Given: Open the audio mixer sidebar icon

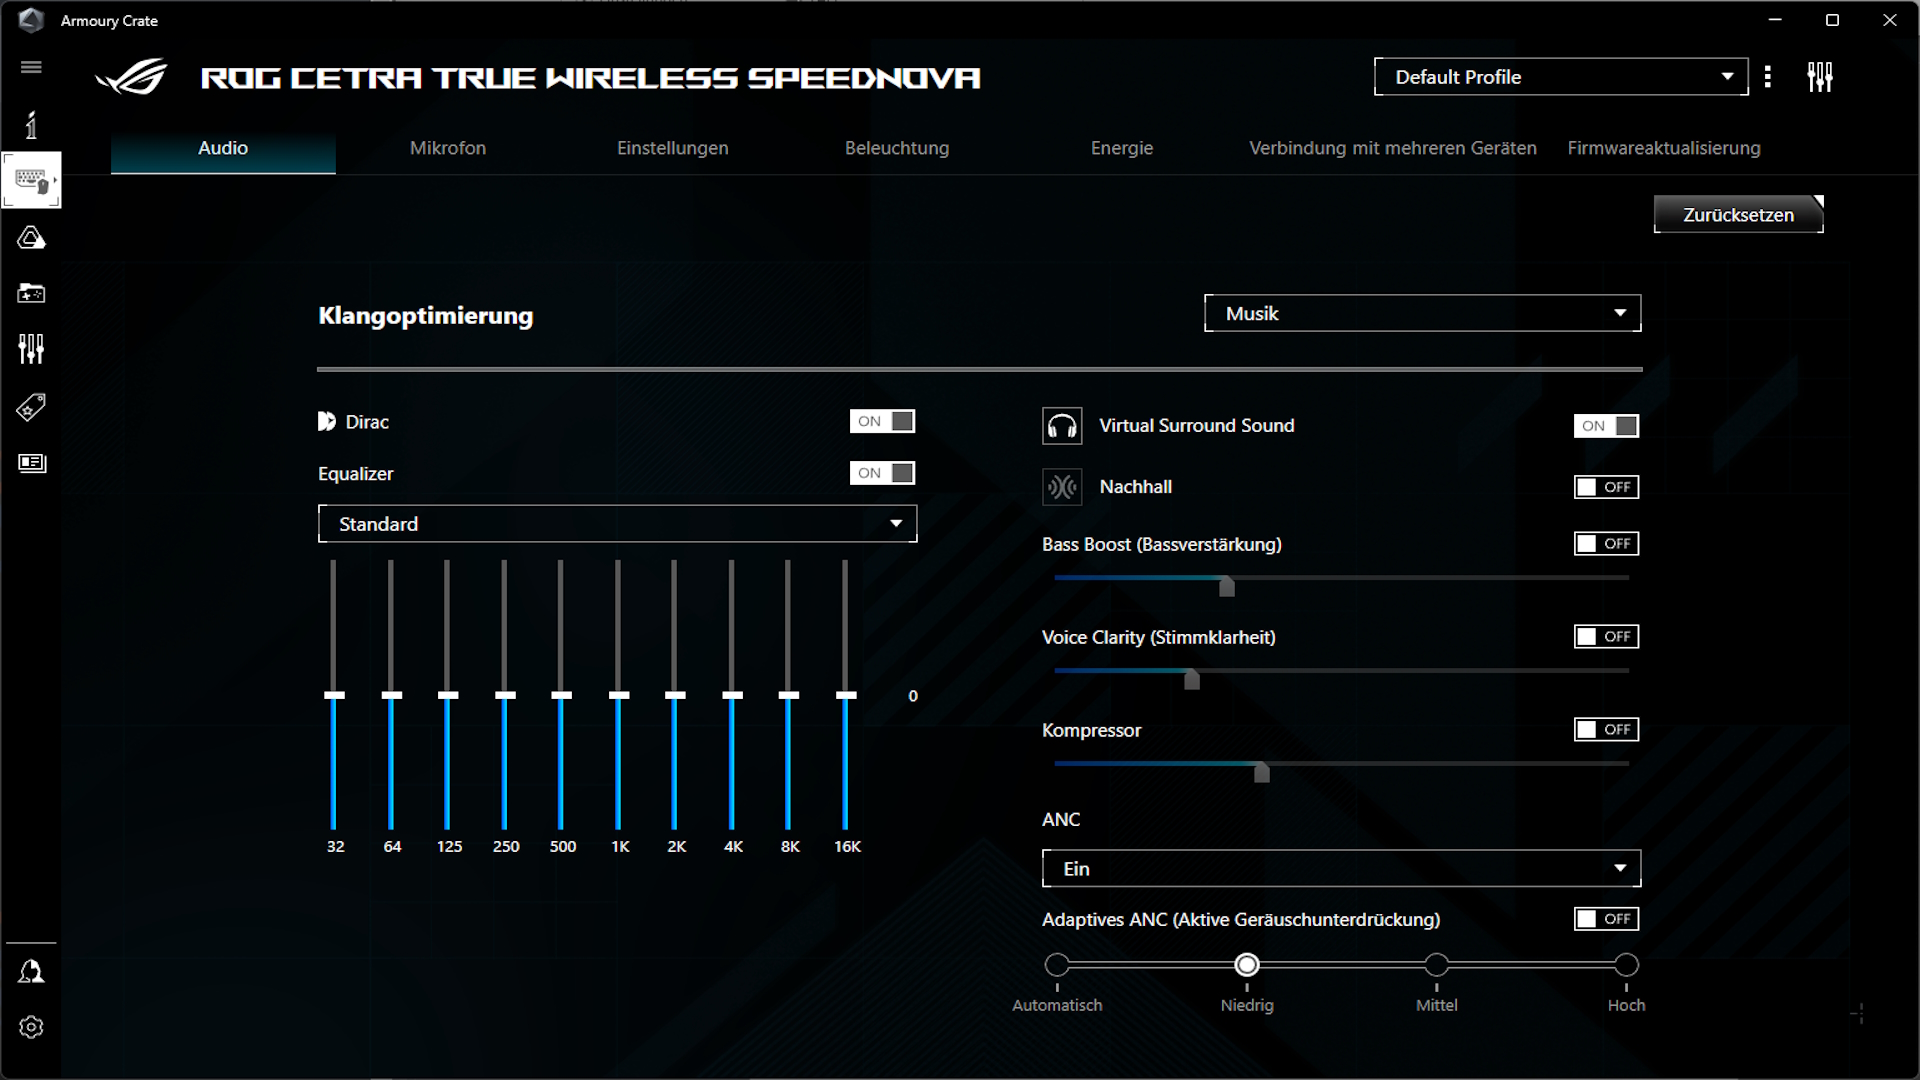Looking at the screenshot, I should click(x=31, y=349).
